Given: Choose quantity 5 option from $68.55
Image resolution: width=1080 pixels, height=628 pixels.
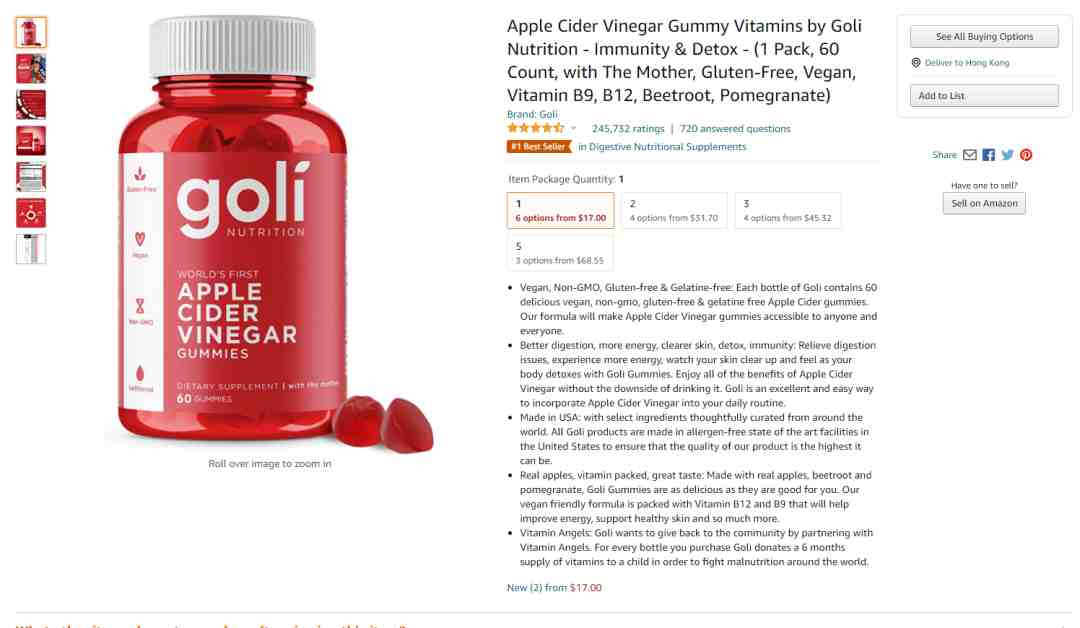Looking at the screenshot, I should [x=560, y=253].
